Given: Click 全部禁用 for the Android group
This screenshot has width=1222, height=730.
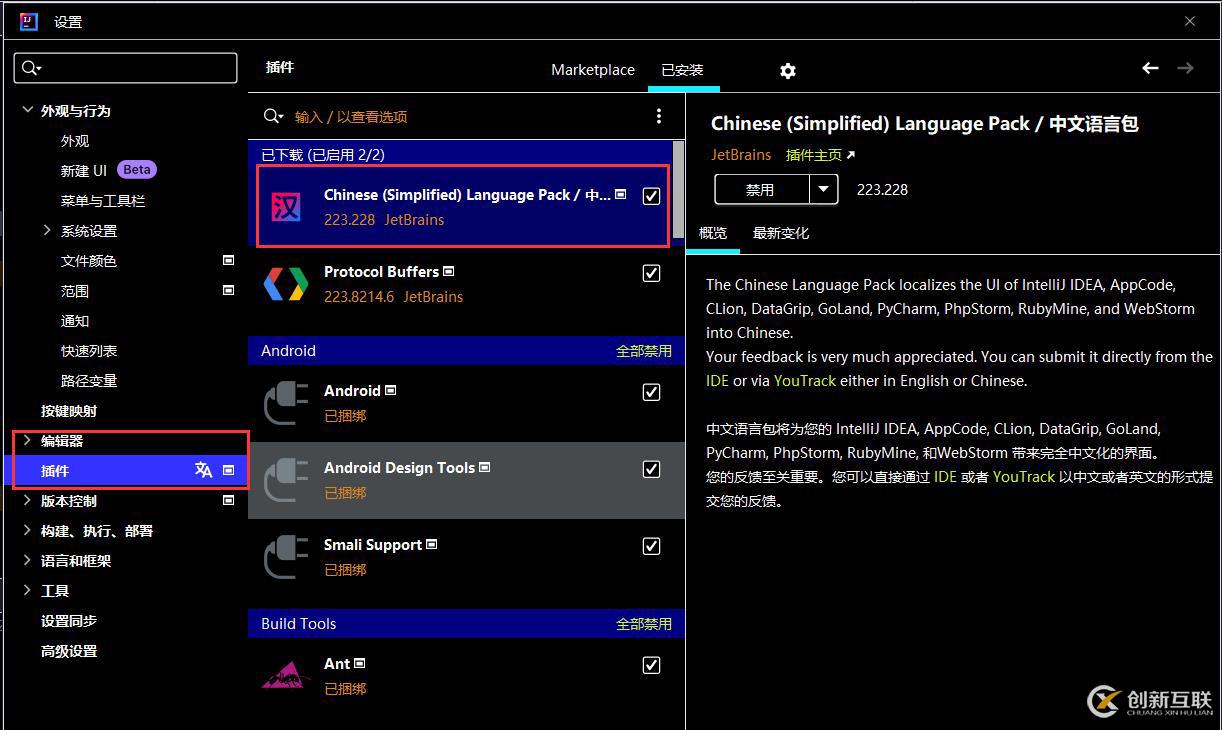Looking at the screenshot, I should [x=644, y=351].
